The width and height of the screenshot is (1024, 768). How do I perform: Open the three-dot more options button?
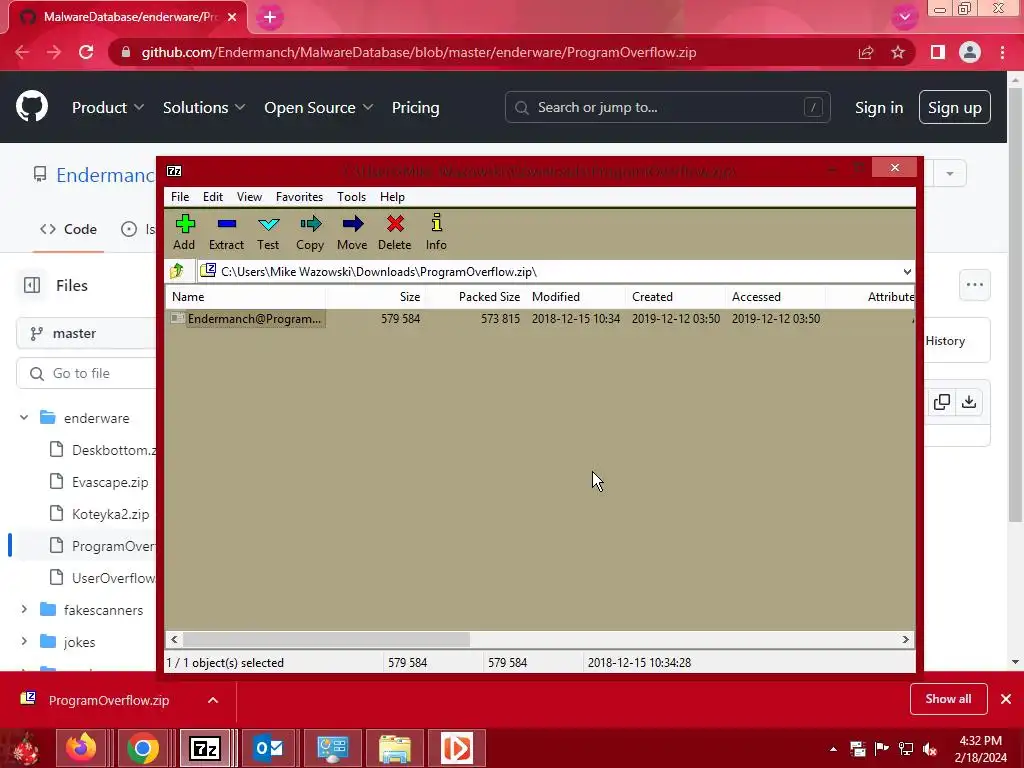(974, 285)
